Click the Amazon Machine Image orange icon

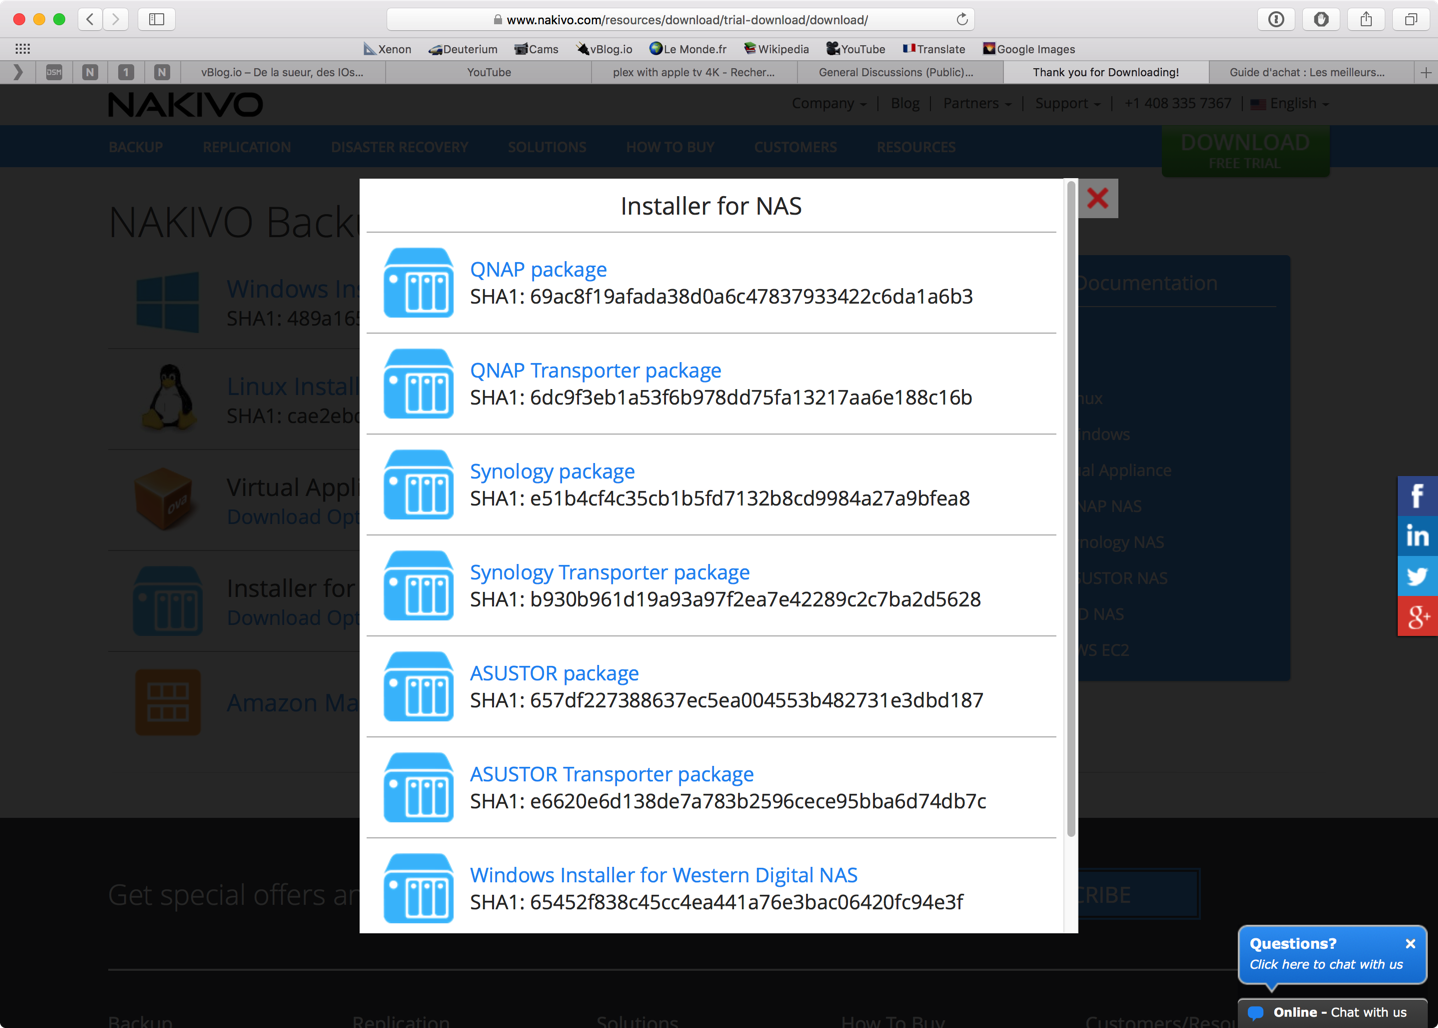[x=167, y=702]
